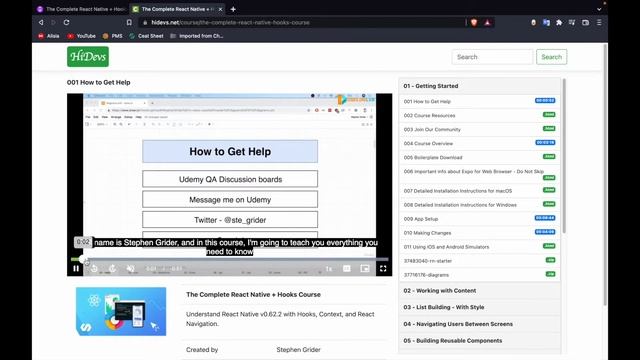640x360 pixels.
Task: Open the tab list dropdown arrow
Action: [599, 9]
